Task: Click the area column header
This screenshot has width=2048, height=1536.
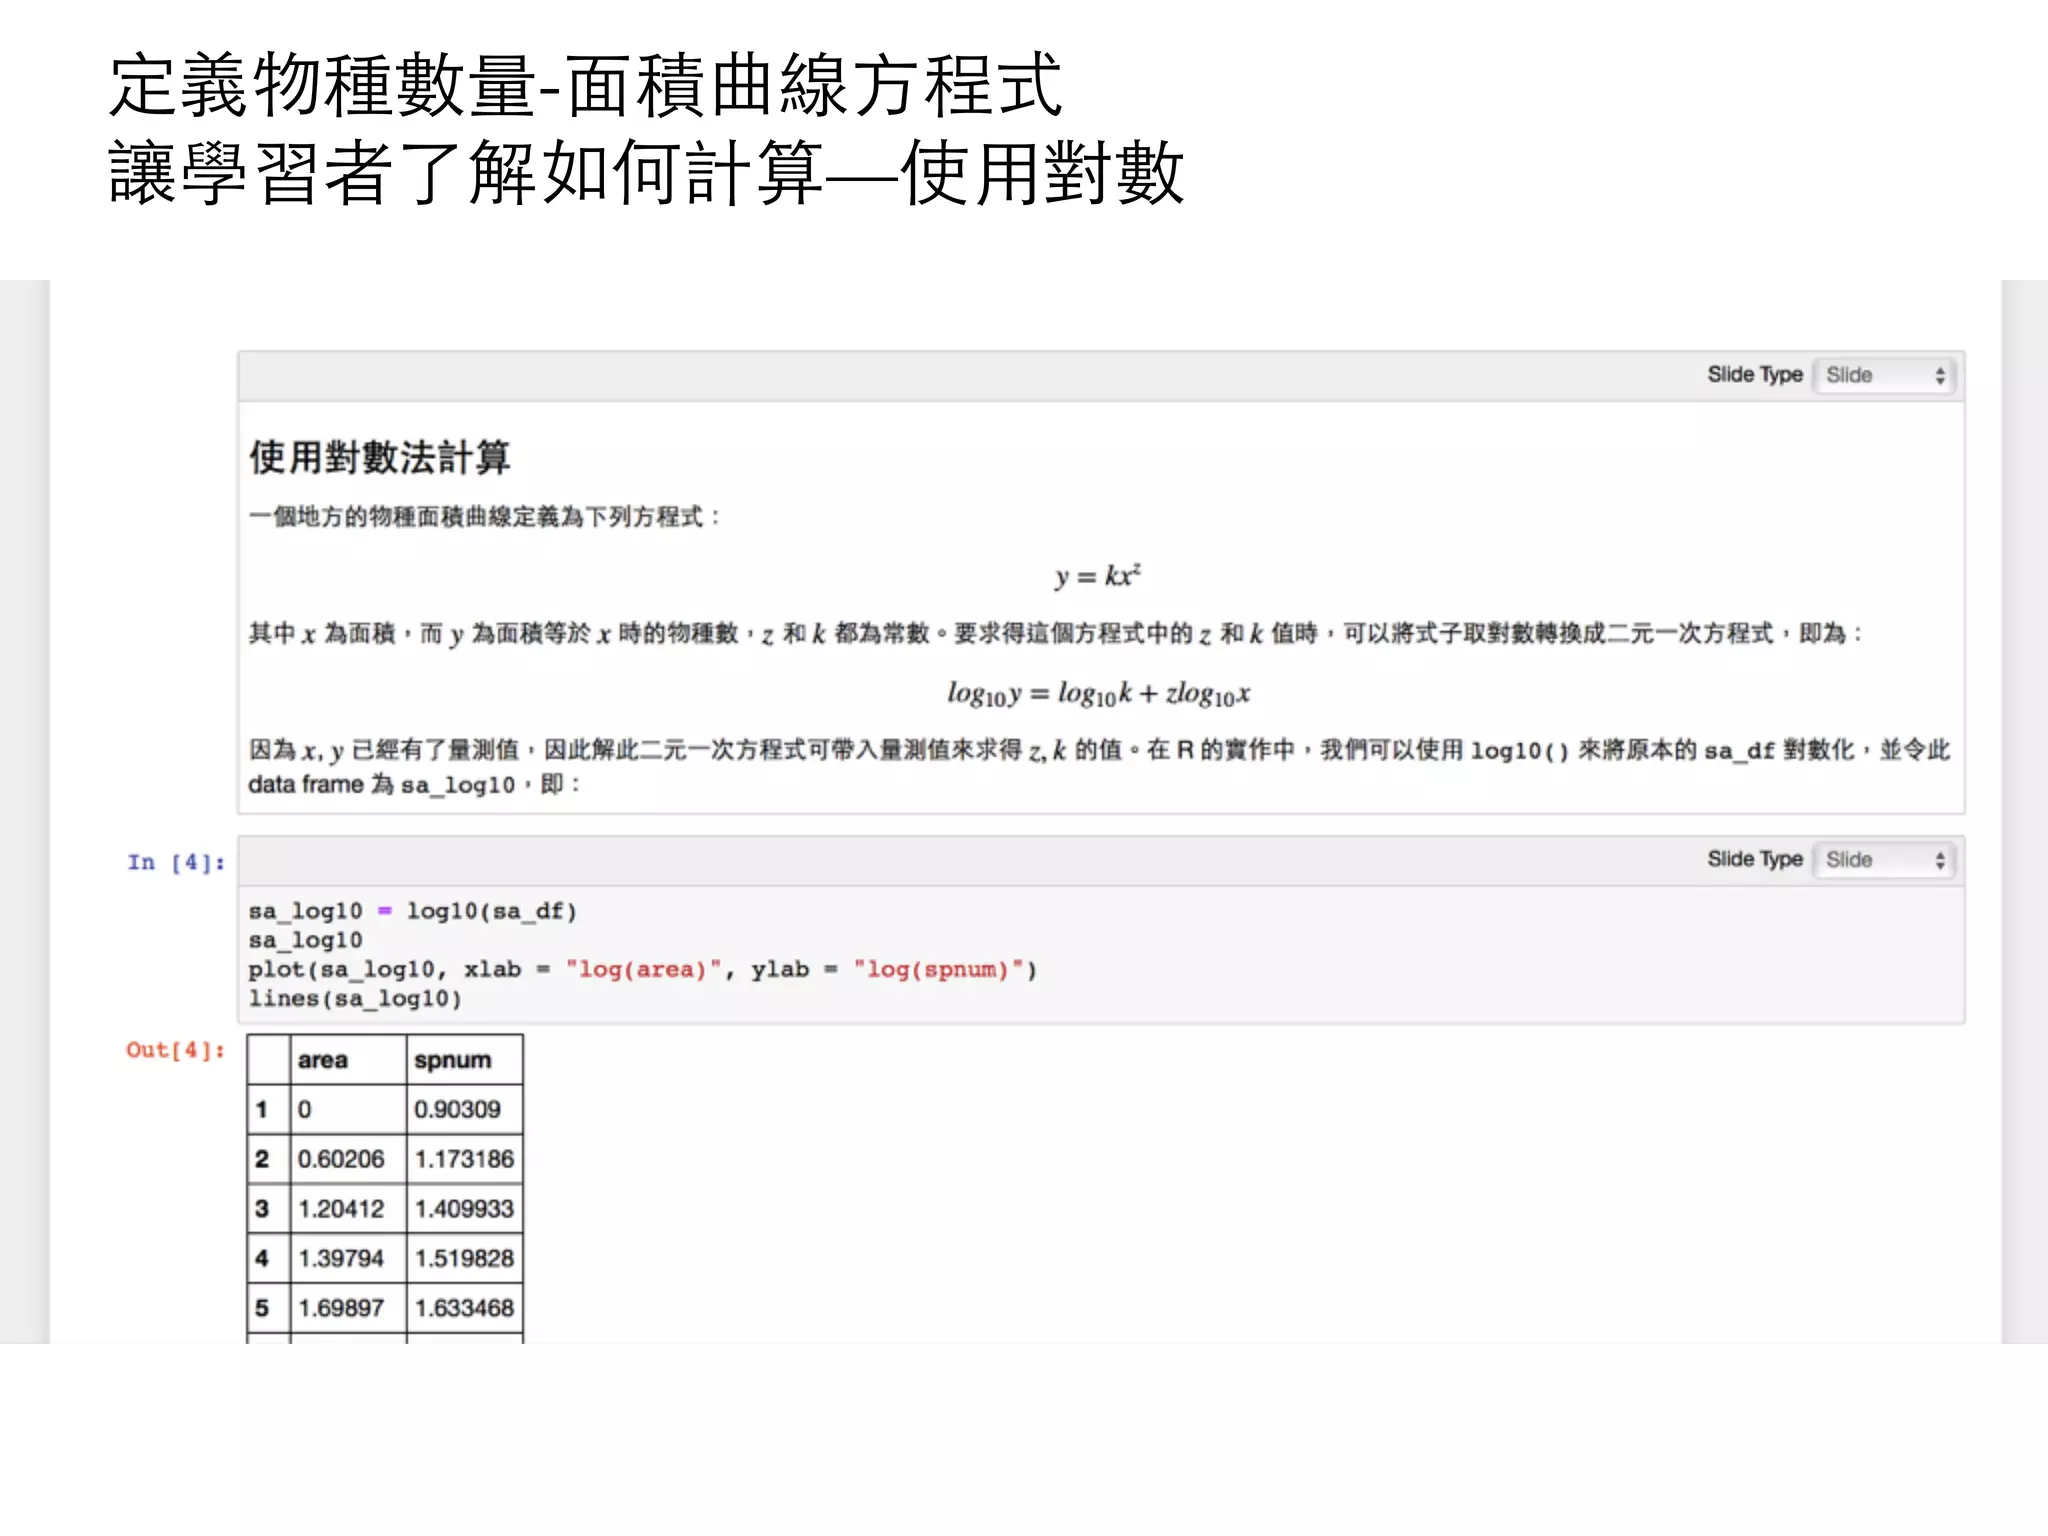Action: (x=323, y=1060)
